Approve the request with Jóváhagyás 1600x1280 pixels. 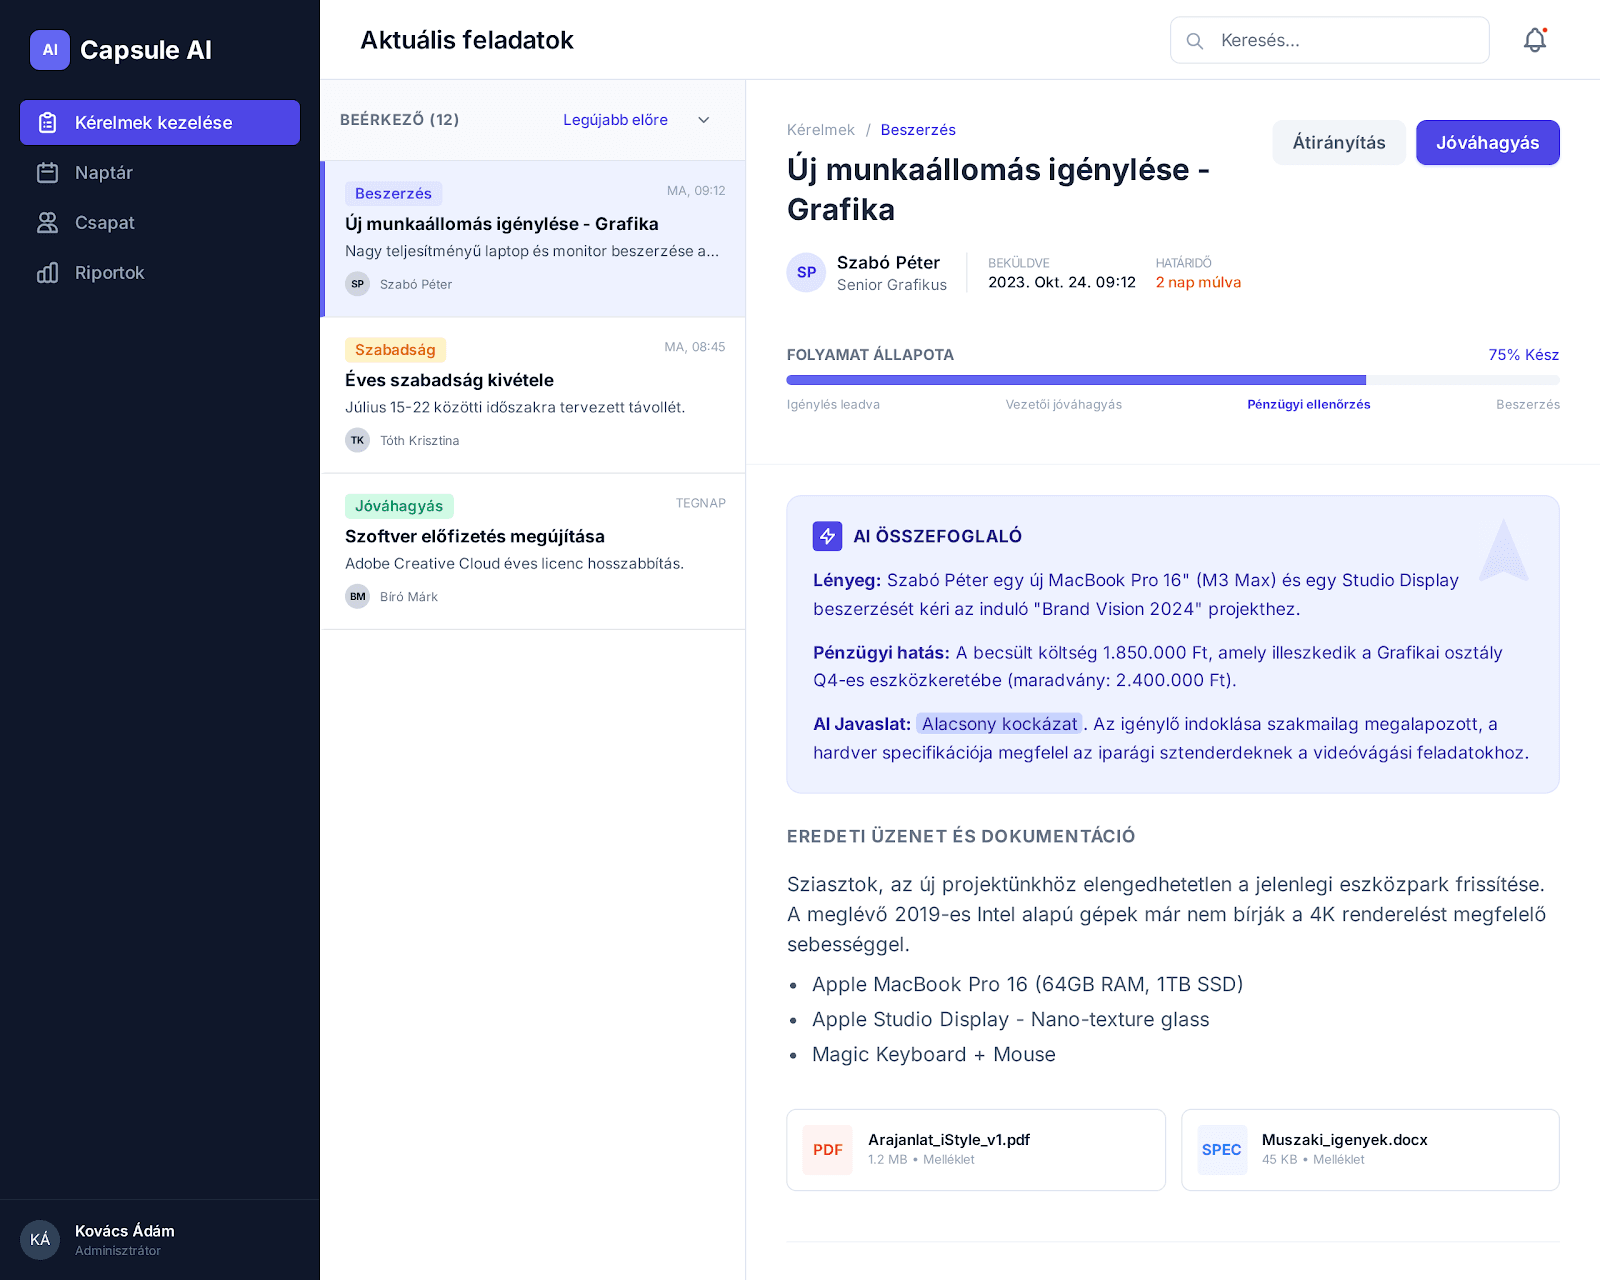1487,142
